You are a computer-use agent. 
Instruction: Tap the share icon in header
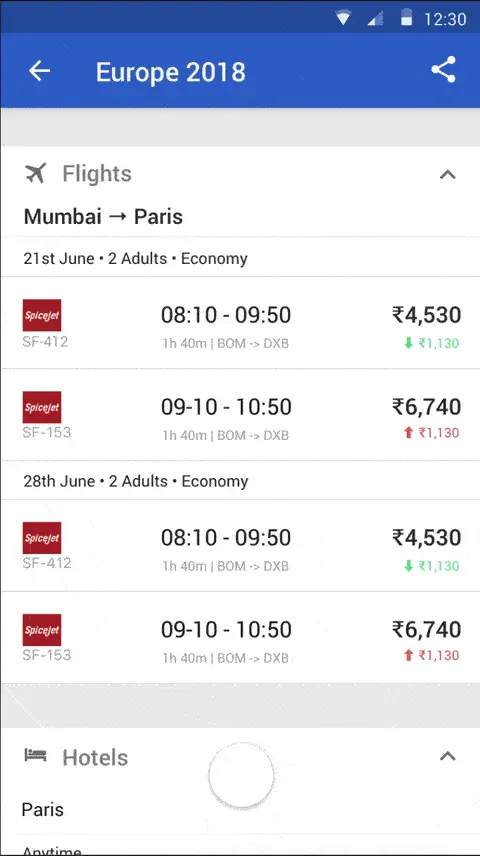point(443,70)
